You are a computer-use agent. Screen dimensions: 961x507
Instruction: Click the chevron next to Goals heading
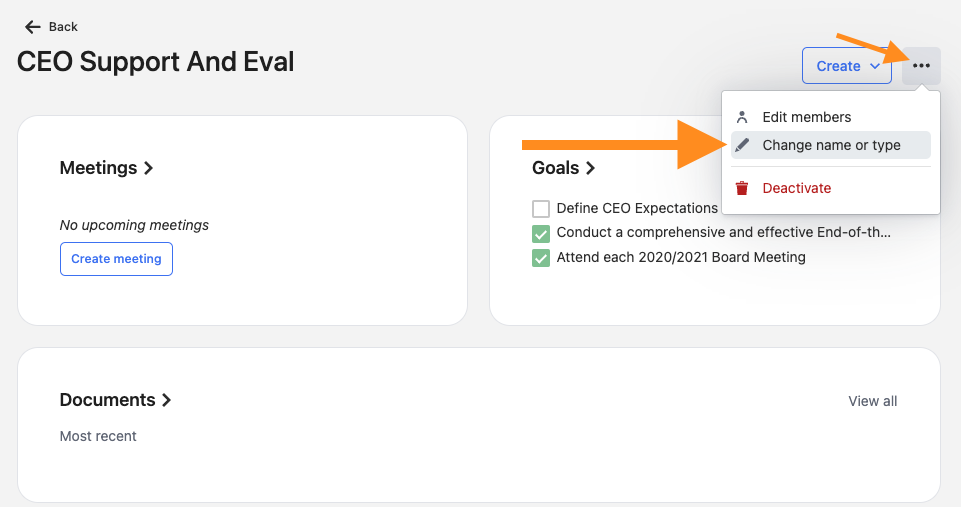click(590, 168)
